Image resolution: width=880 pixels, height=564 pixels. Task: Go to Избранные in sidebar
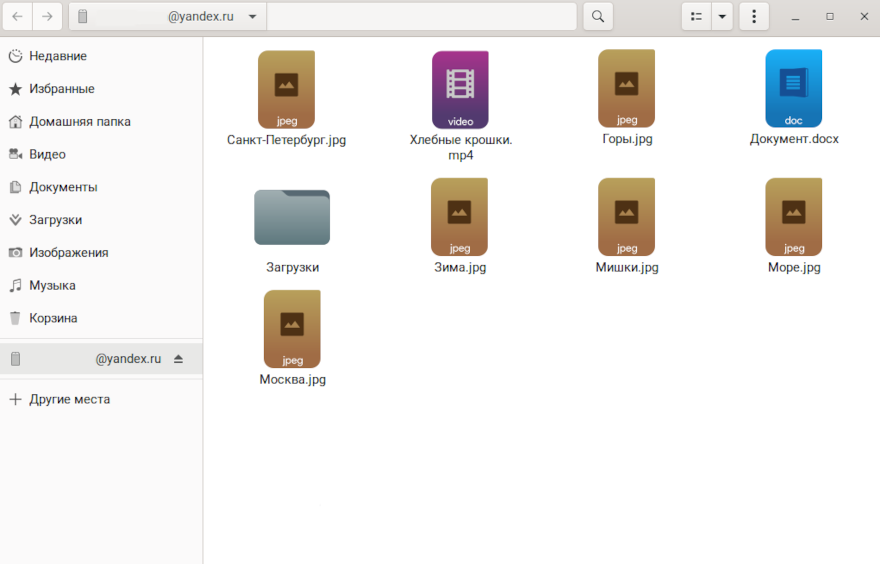[61, 89]
